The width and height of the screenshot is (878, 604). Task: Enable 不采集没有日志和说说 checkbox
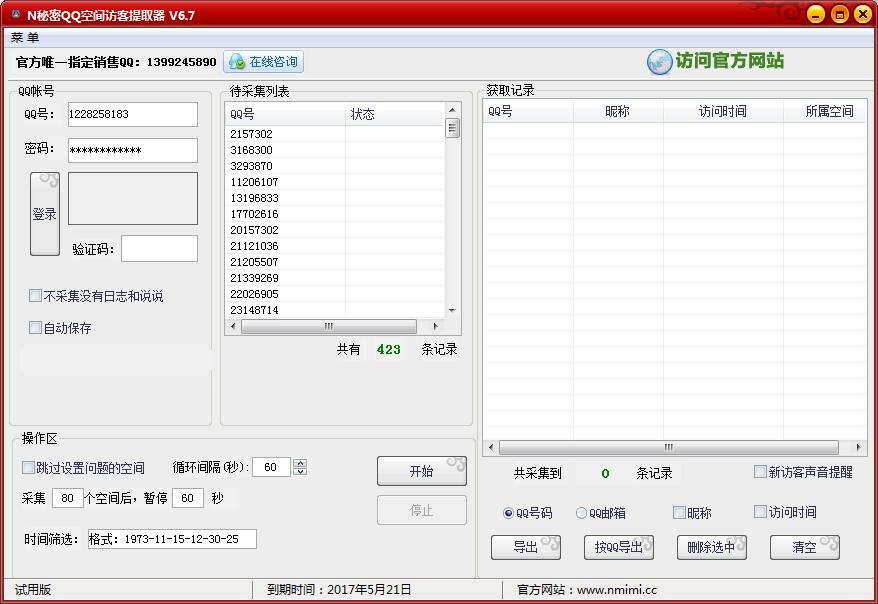(35, 296)
